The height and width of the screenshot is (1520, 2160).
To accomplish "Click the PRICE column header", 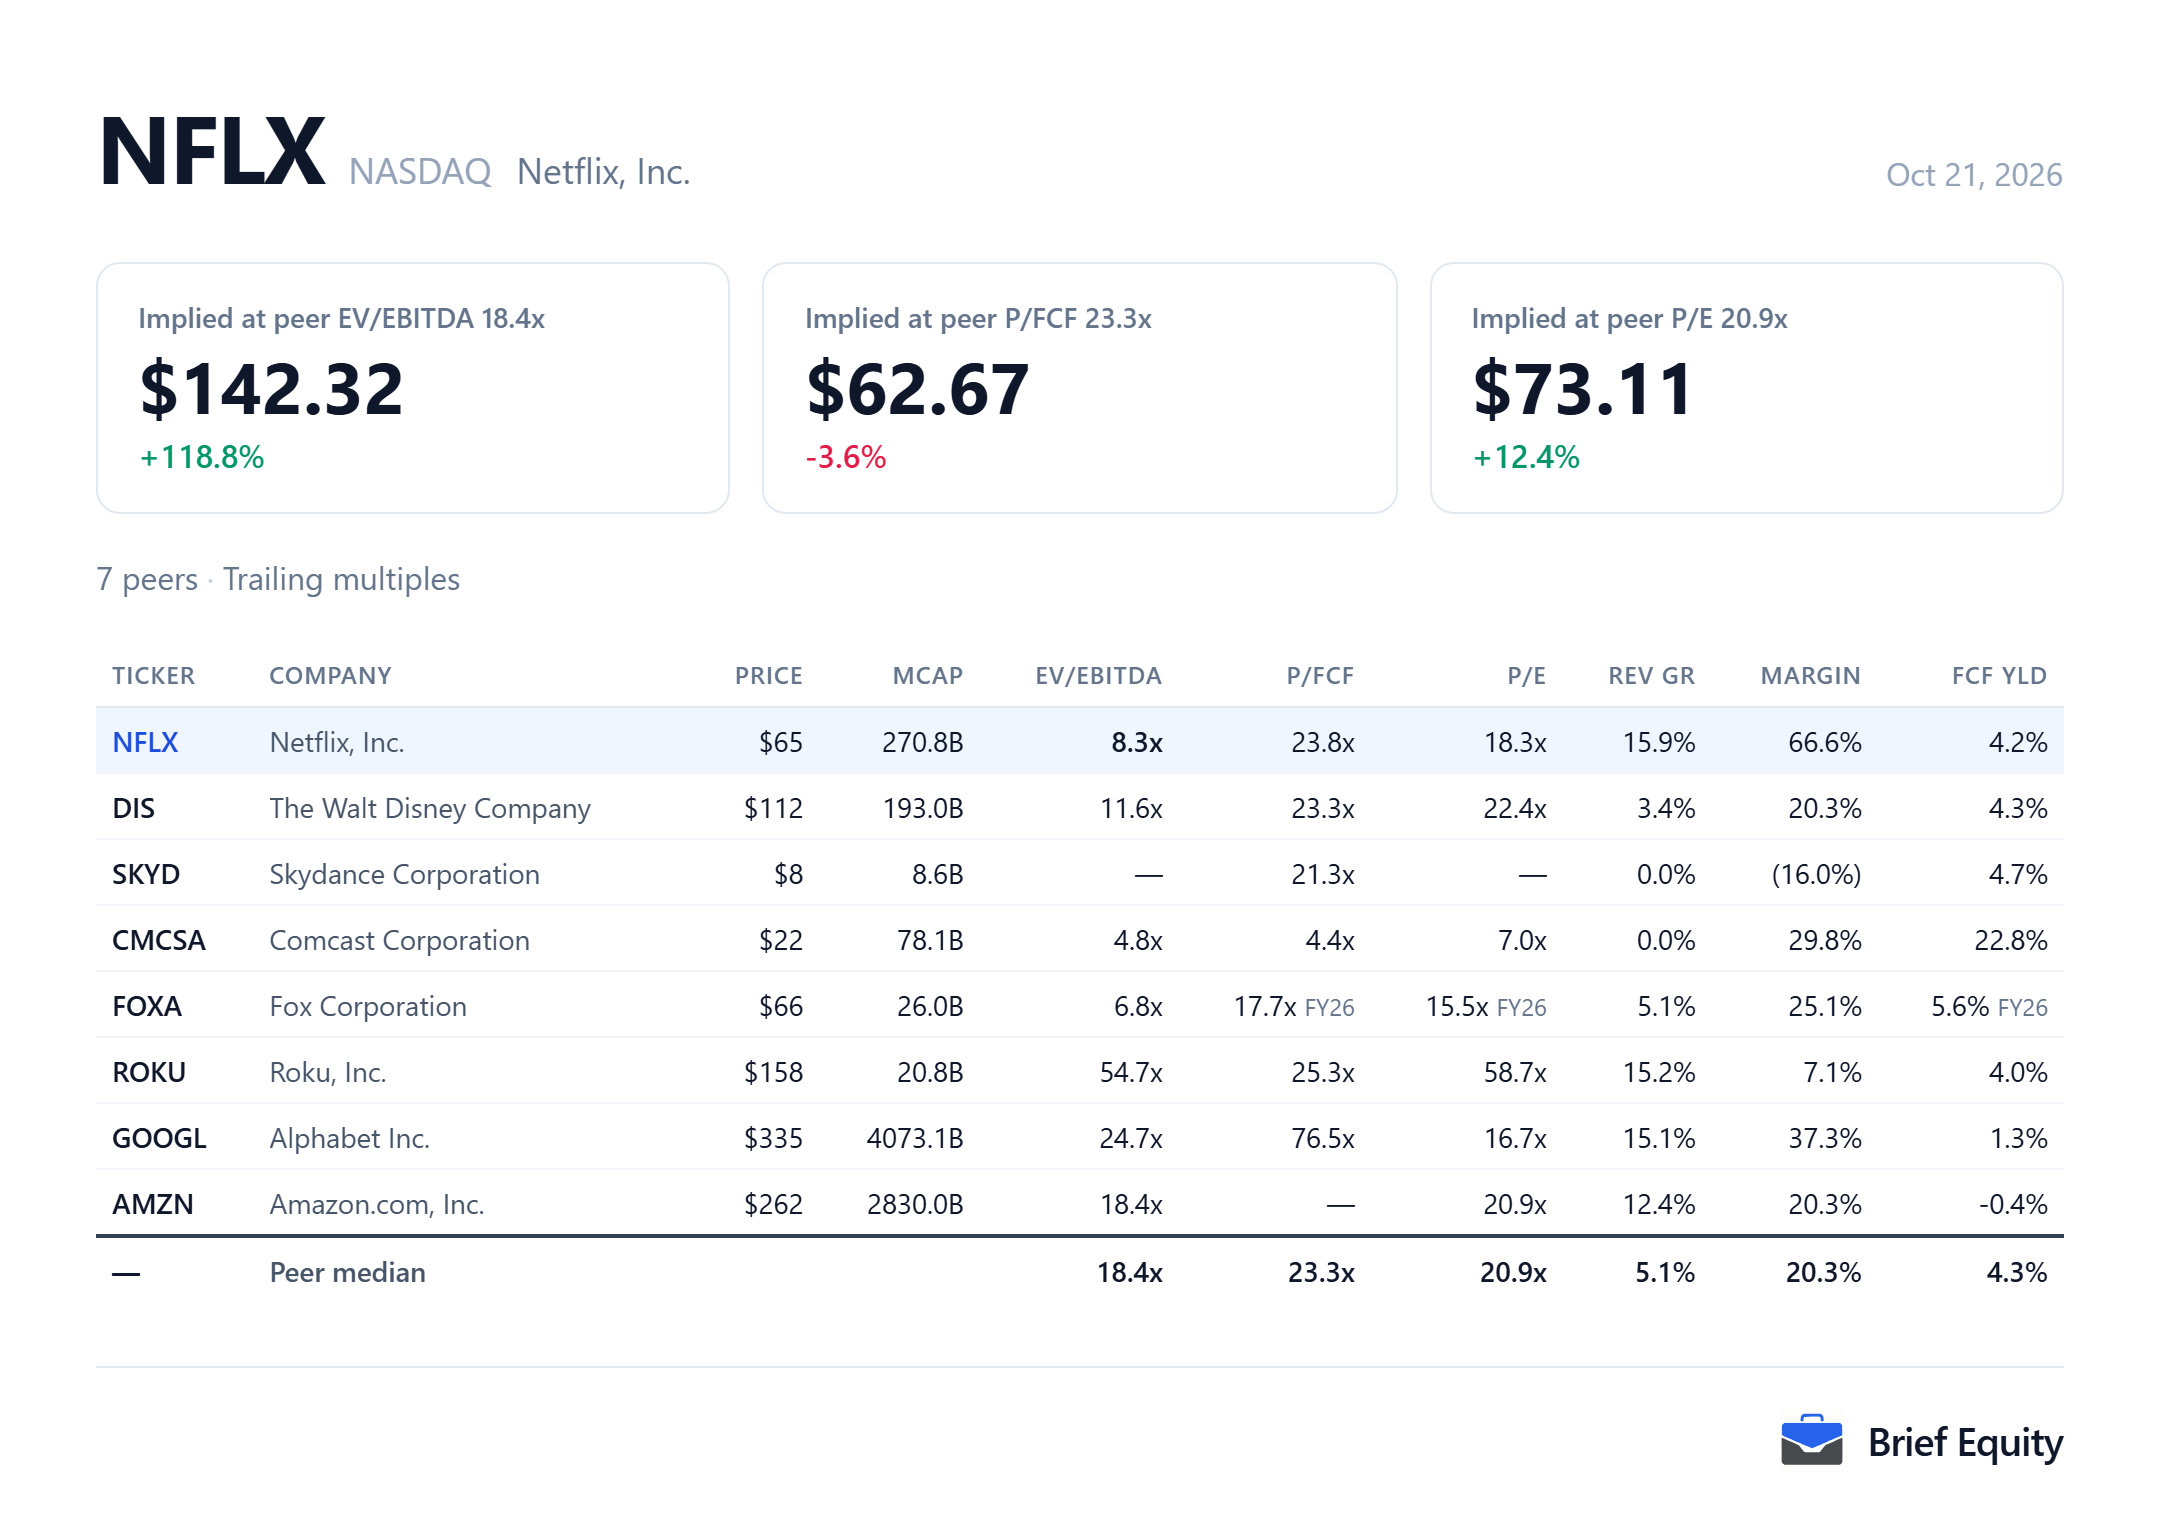I will (x=768, y=676).
